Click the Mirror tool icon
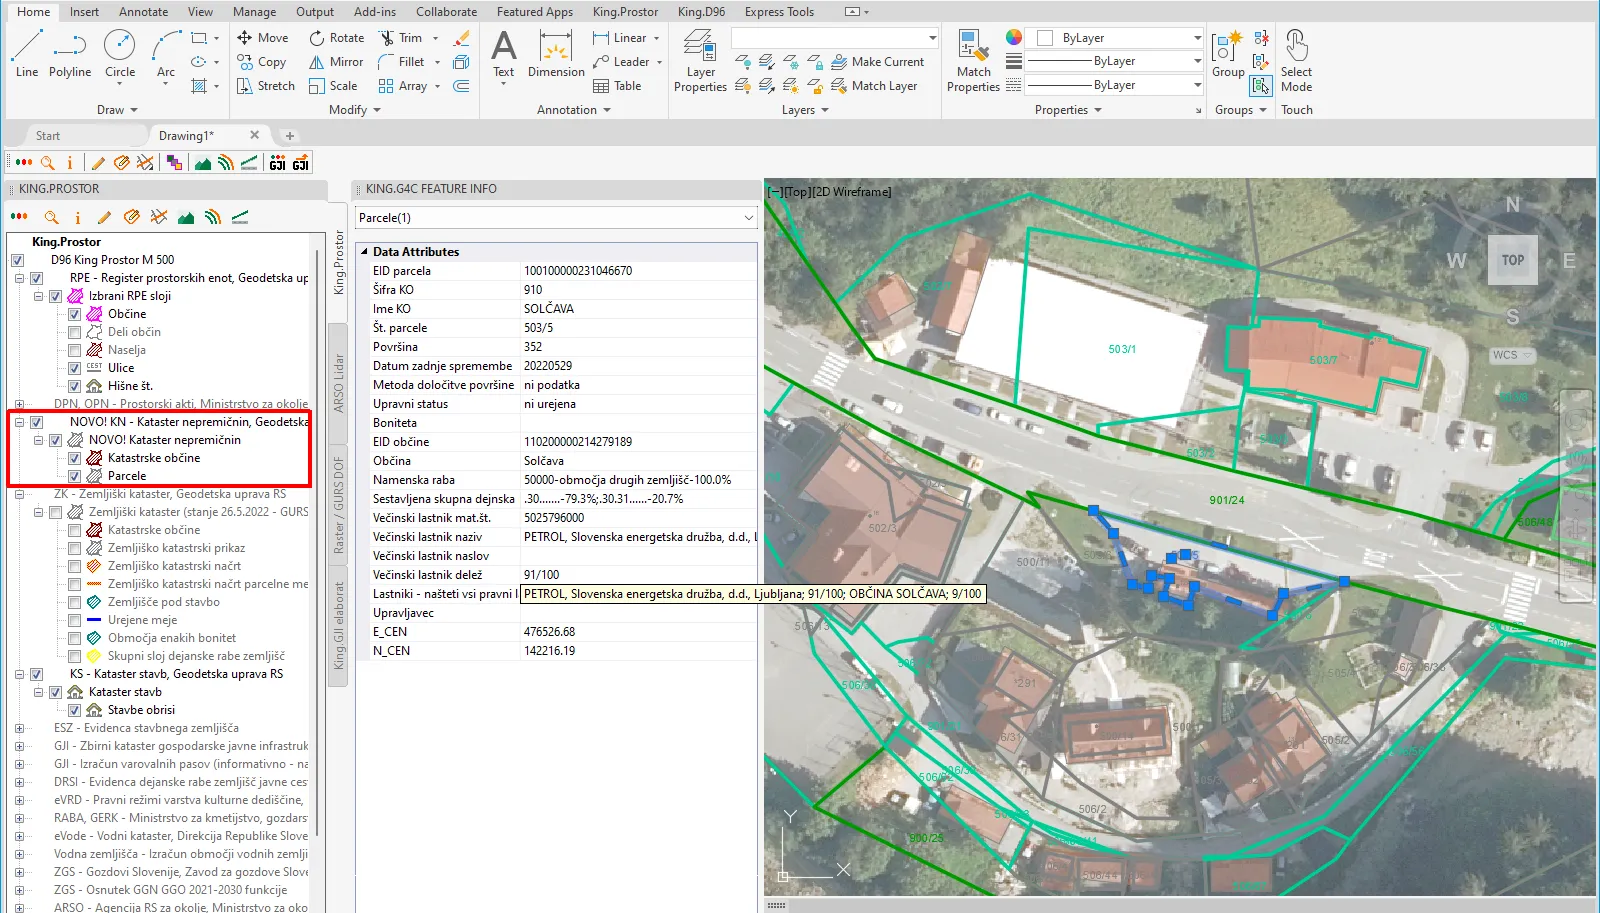Image resolution: width=1600 pixels, height=913 pixels. tap(317, 62)
